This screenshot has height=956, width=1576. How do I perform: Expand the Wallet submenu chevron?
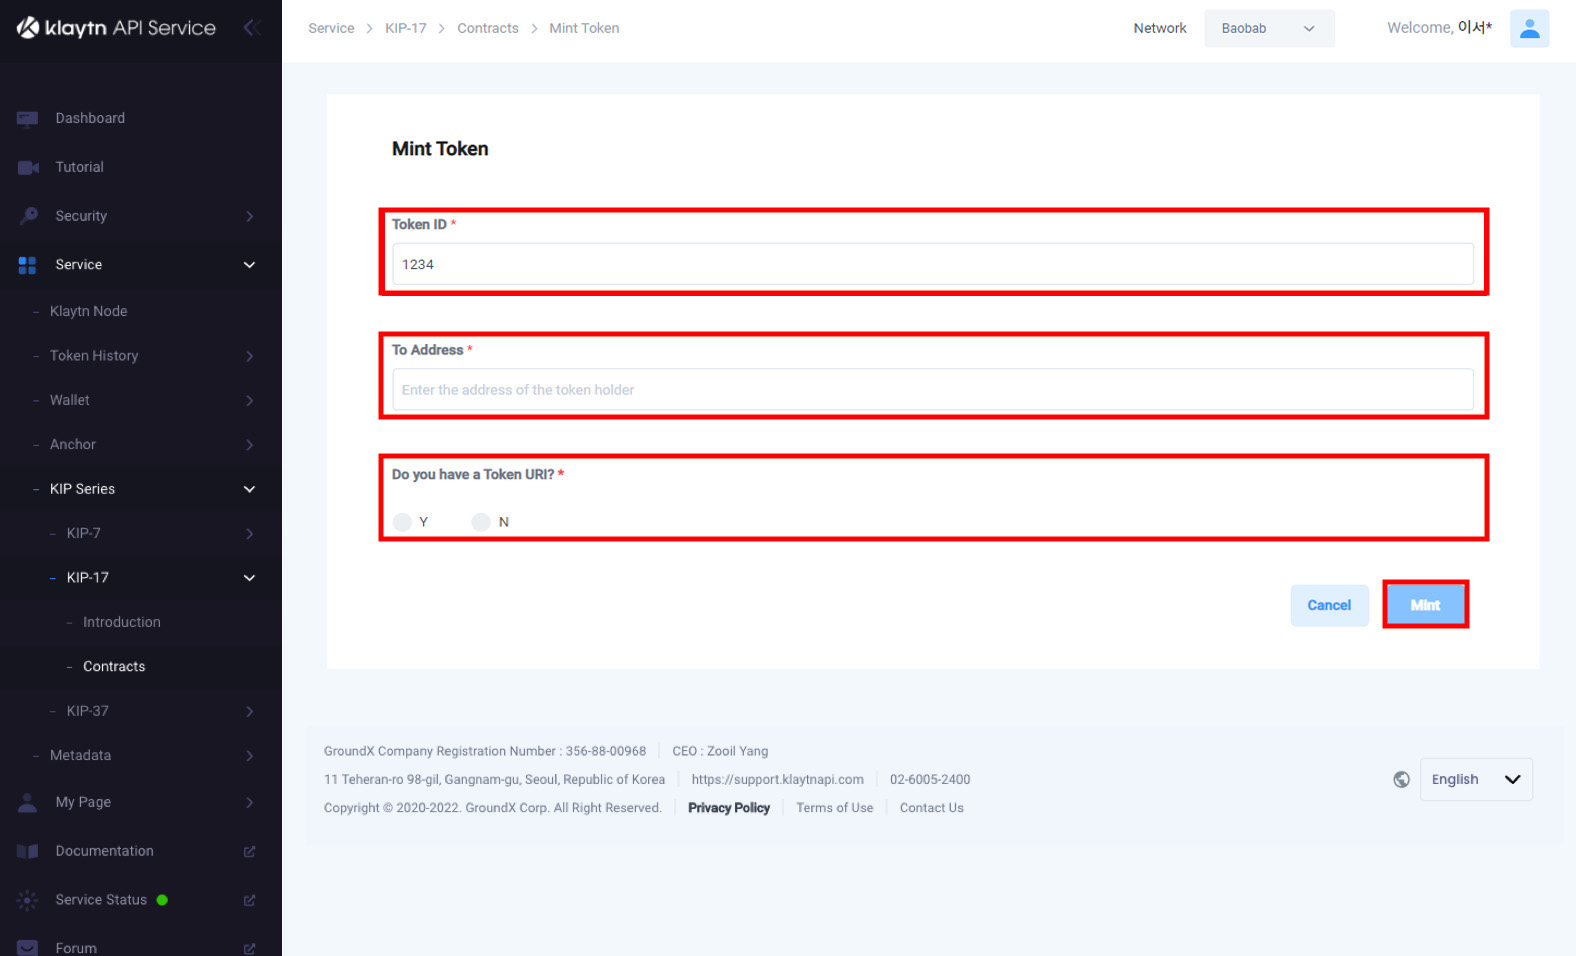click(x=249, y=400)
